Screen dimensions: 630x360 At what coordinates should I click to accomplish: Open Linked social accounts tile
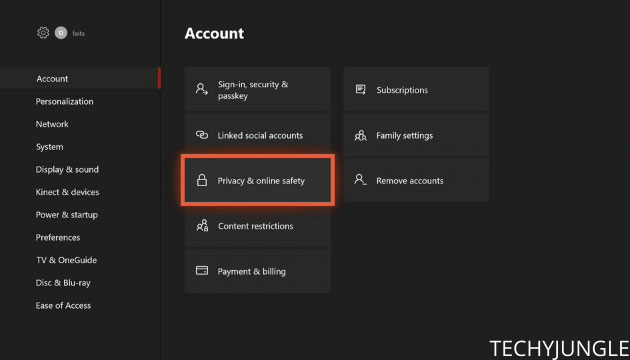pyautogui.click(x=258, y=135)
